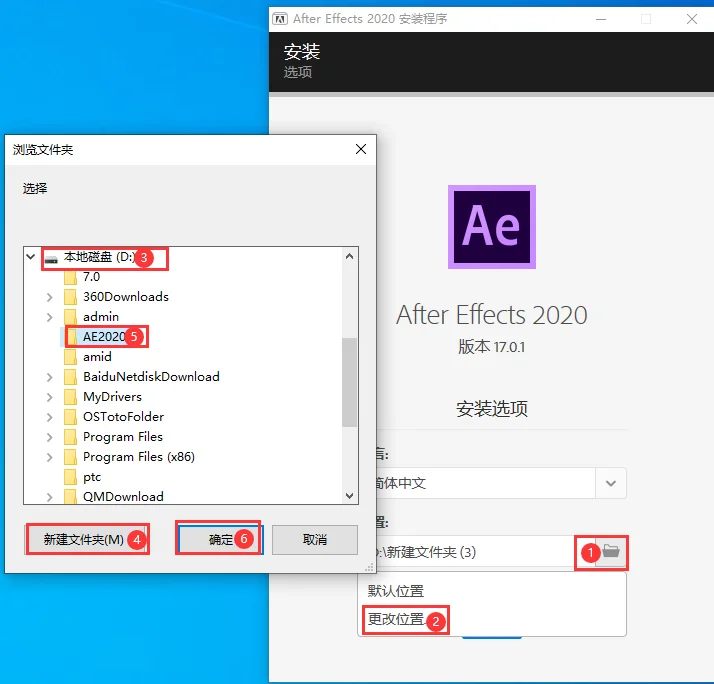This screenshot has width=714, height=684.
Task: Click the folder tree scrollbar thumb
Action: click(x=349, y=382)
